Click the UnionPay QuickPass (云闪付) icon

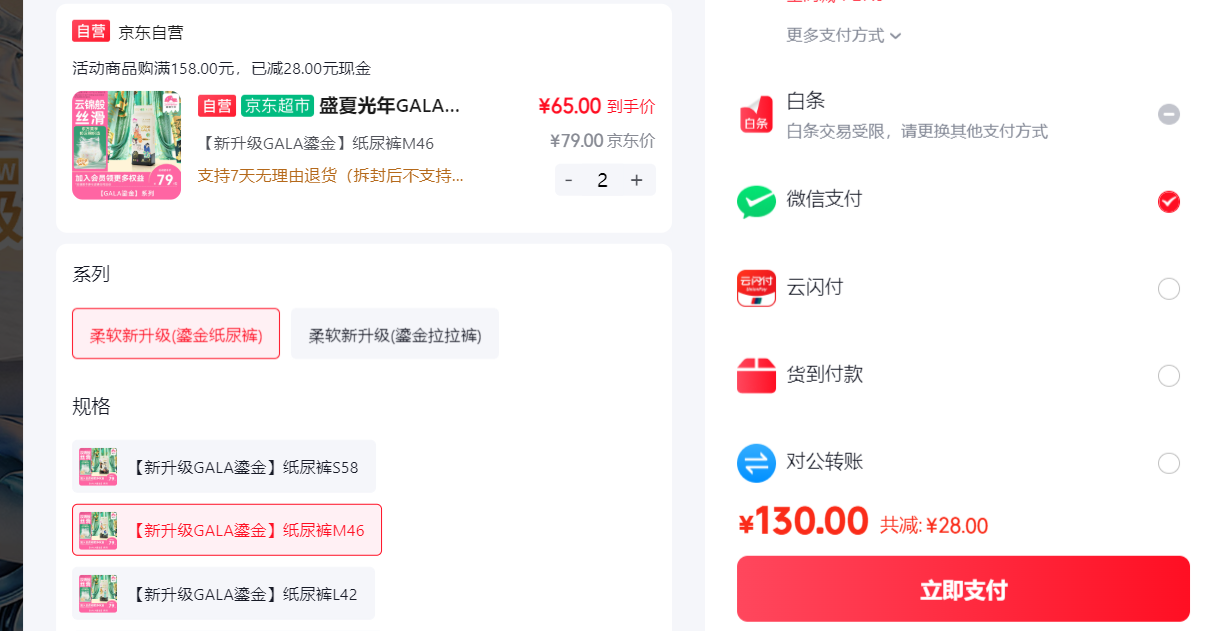(756, 288)
